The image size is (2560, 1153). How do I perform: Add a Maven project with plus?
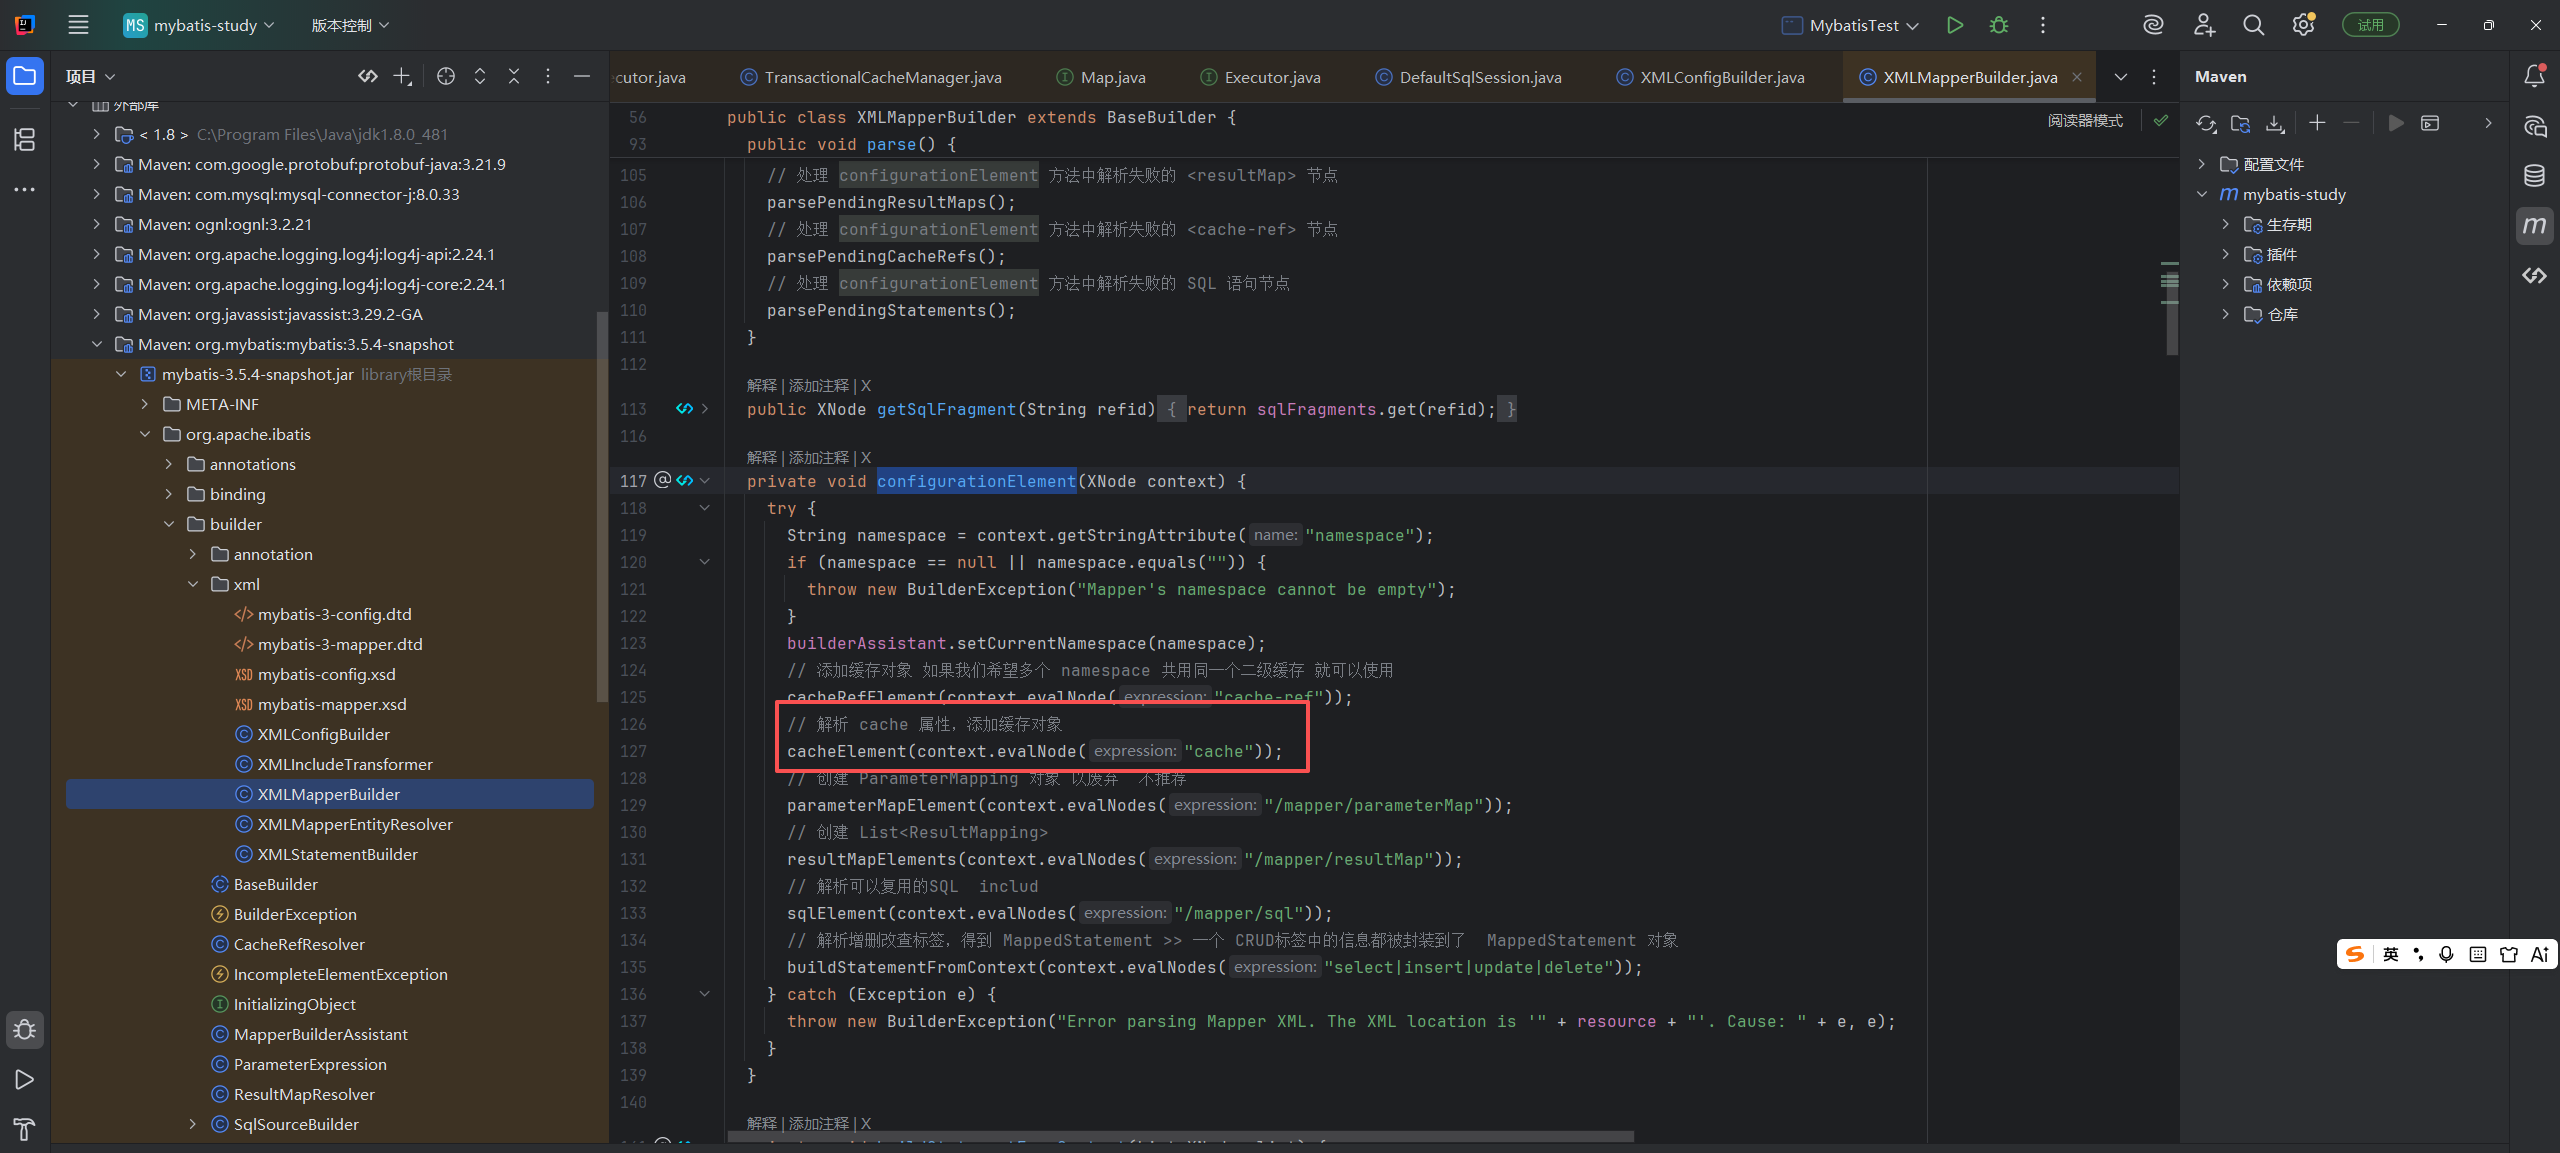2317,123
